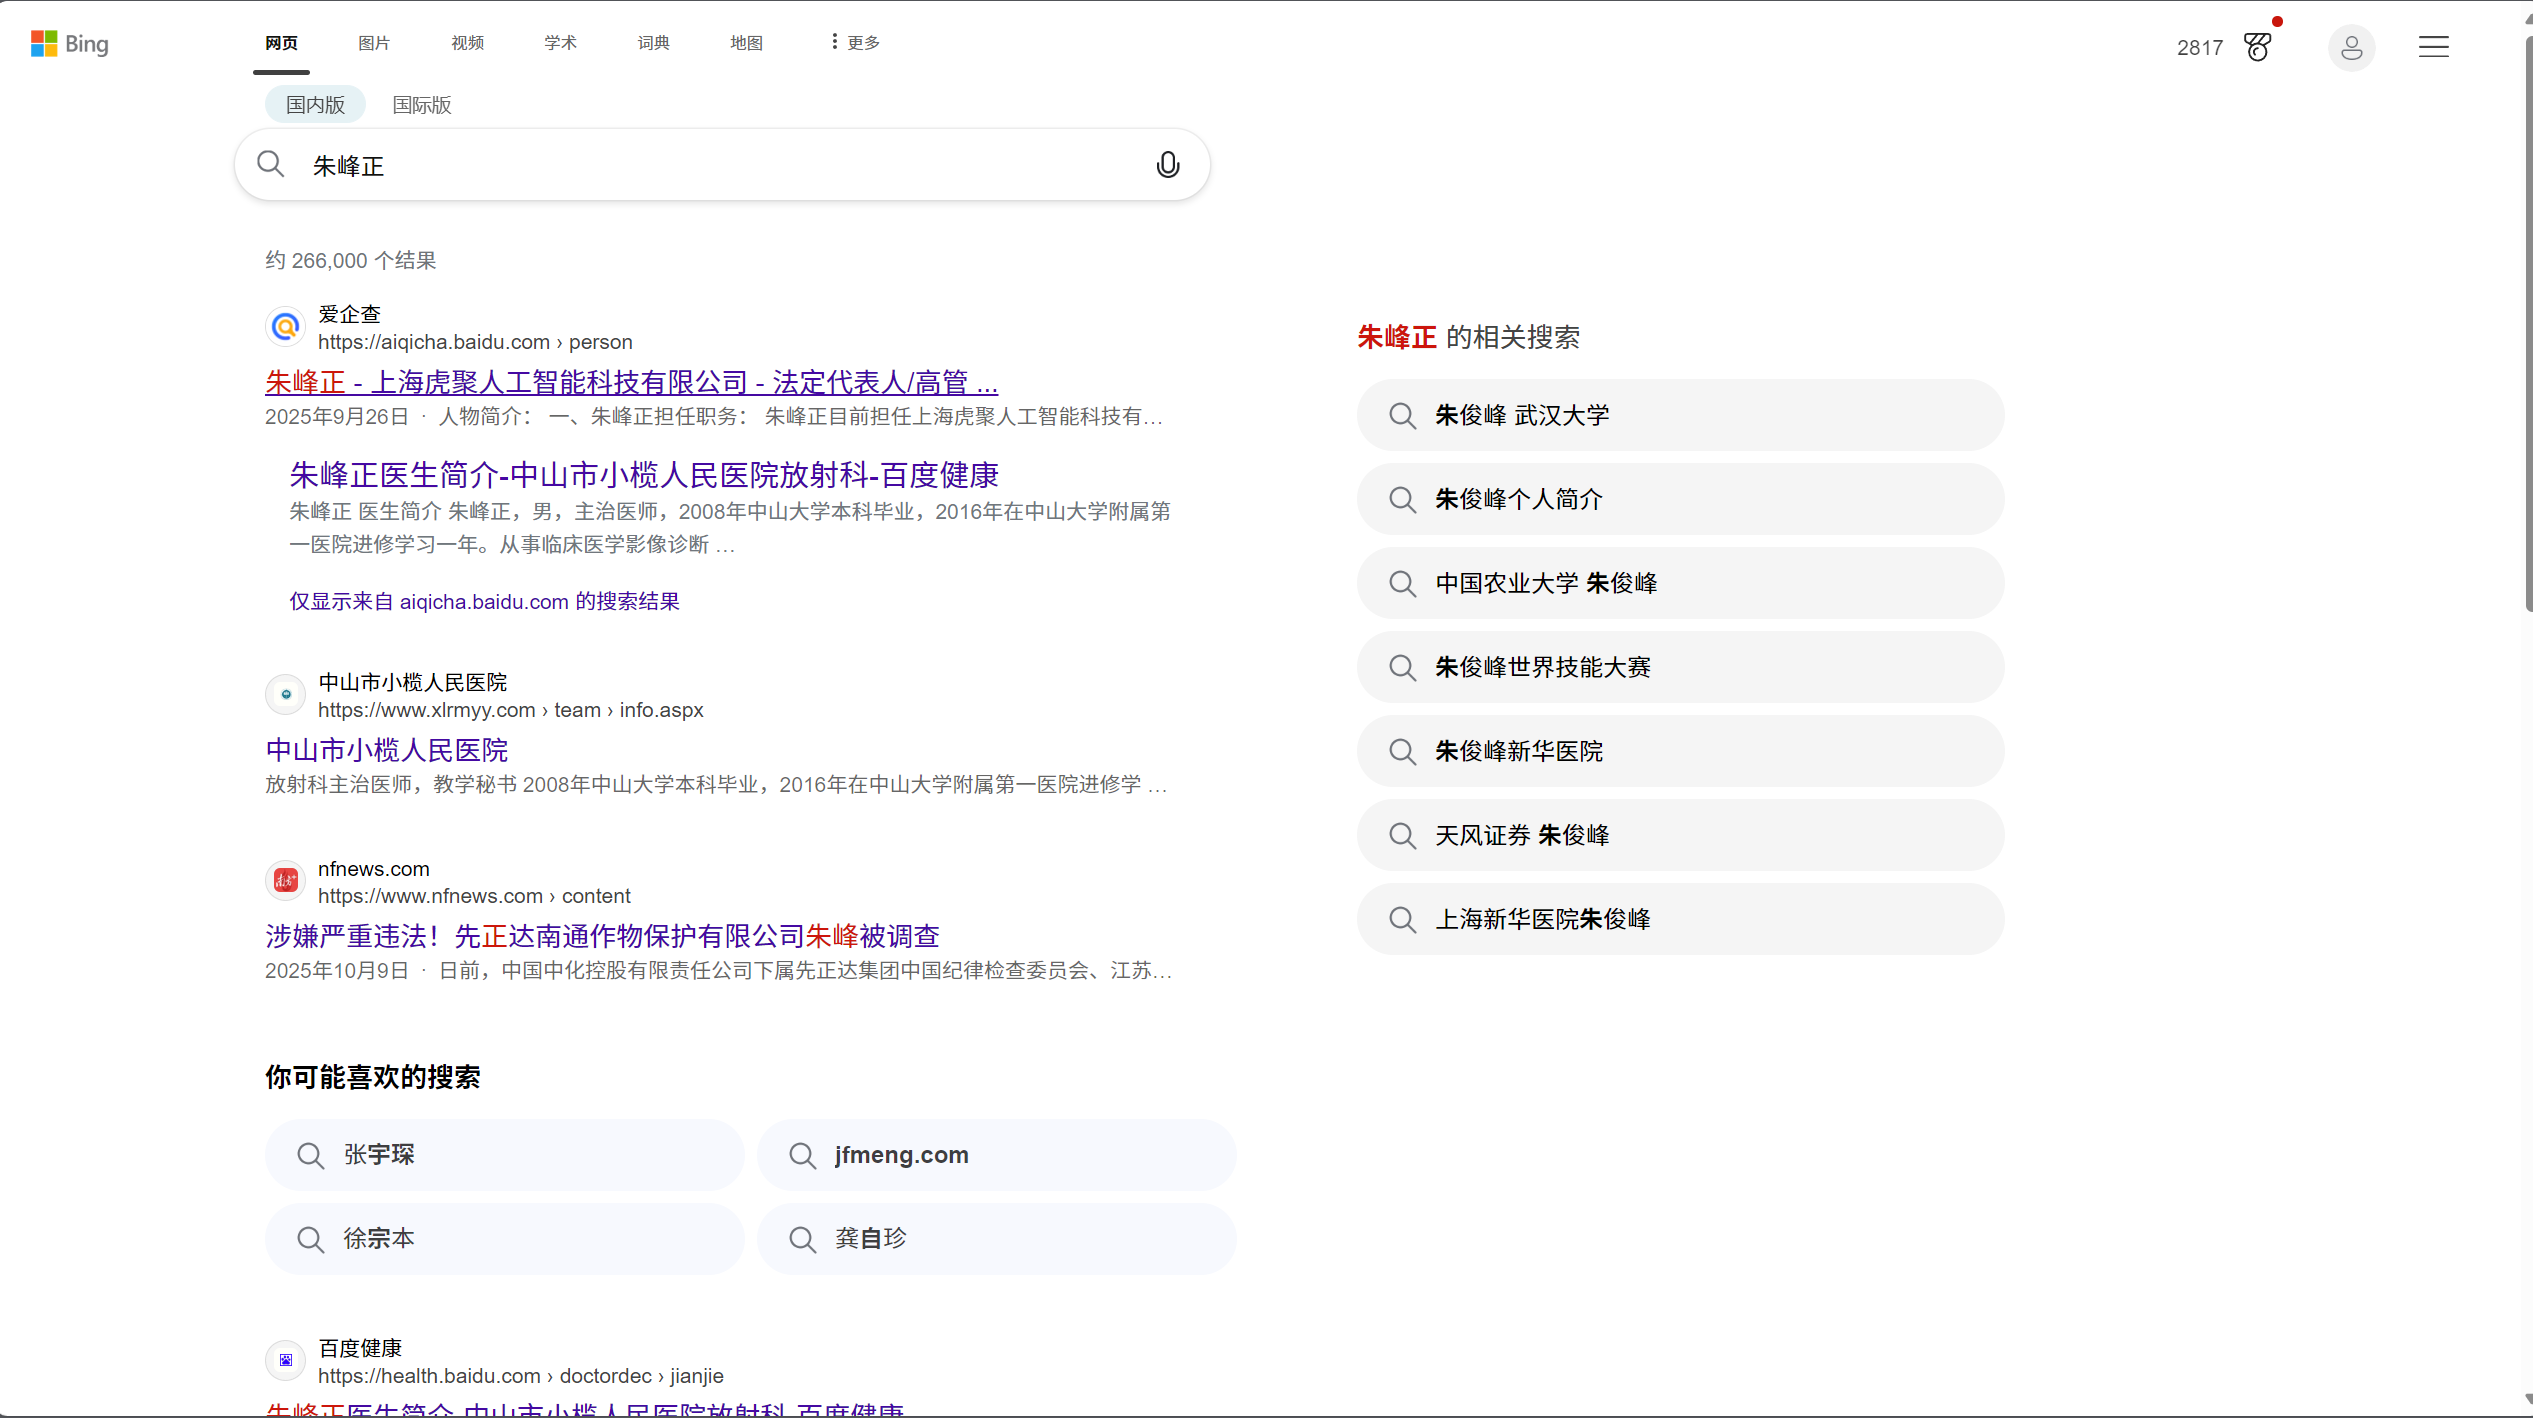This screenshot has height=1418, width=2533.
Task: Open the hamburger menu icon
Action: [x=2433, y=47]
